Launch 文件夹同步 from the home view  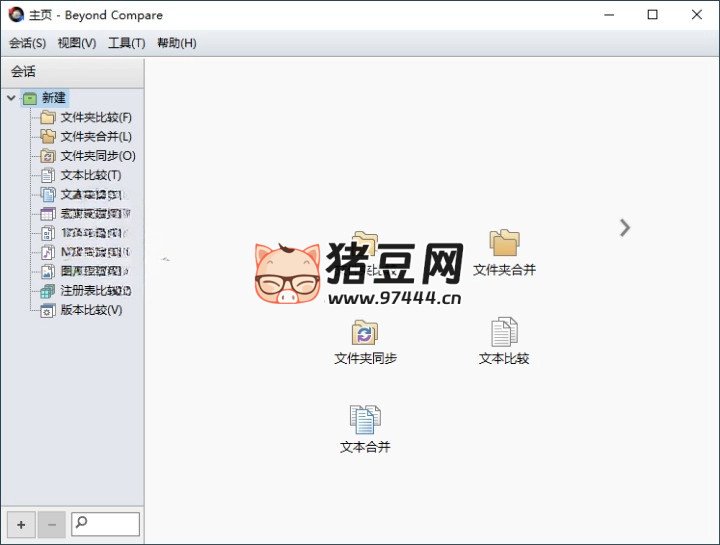point(365,342)
